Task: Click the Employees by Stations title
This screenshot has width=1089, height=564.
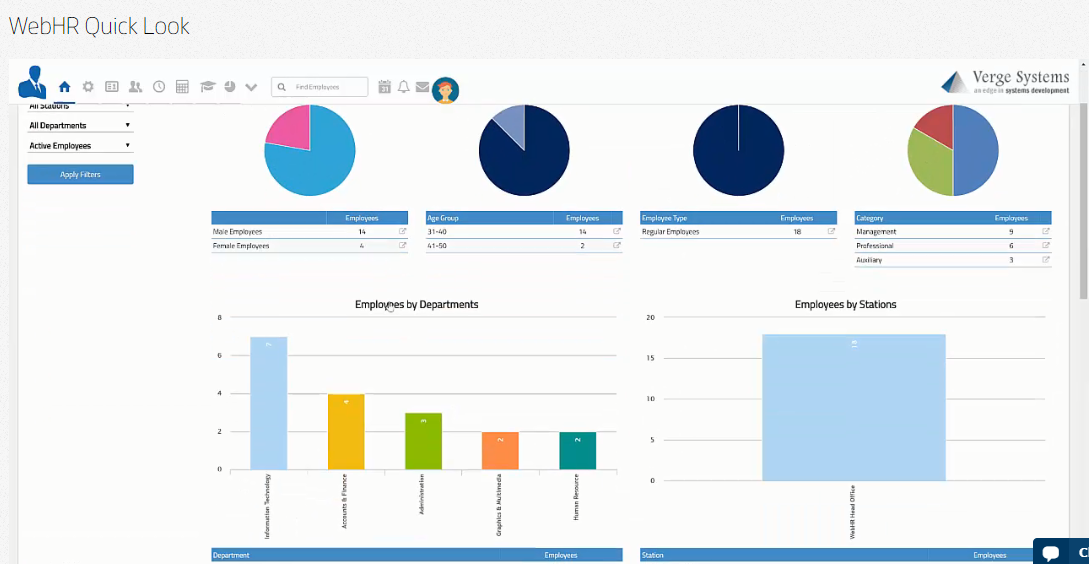Action: pyautogui.click(x=845, y=304)
